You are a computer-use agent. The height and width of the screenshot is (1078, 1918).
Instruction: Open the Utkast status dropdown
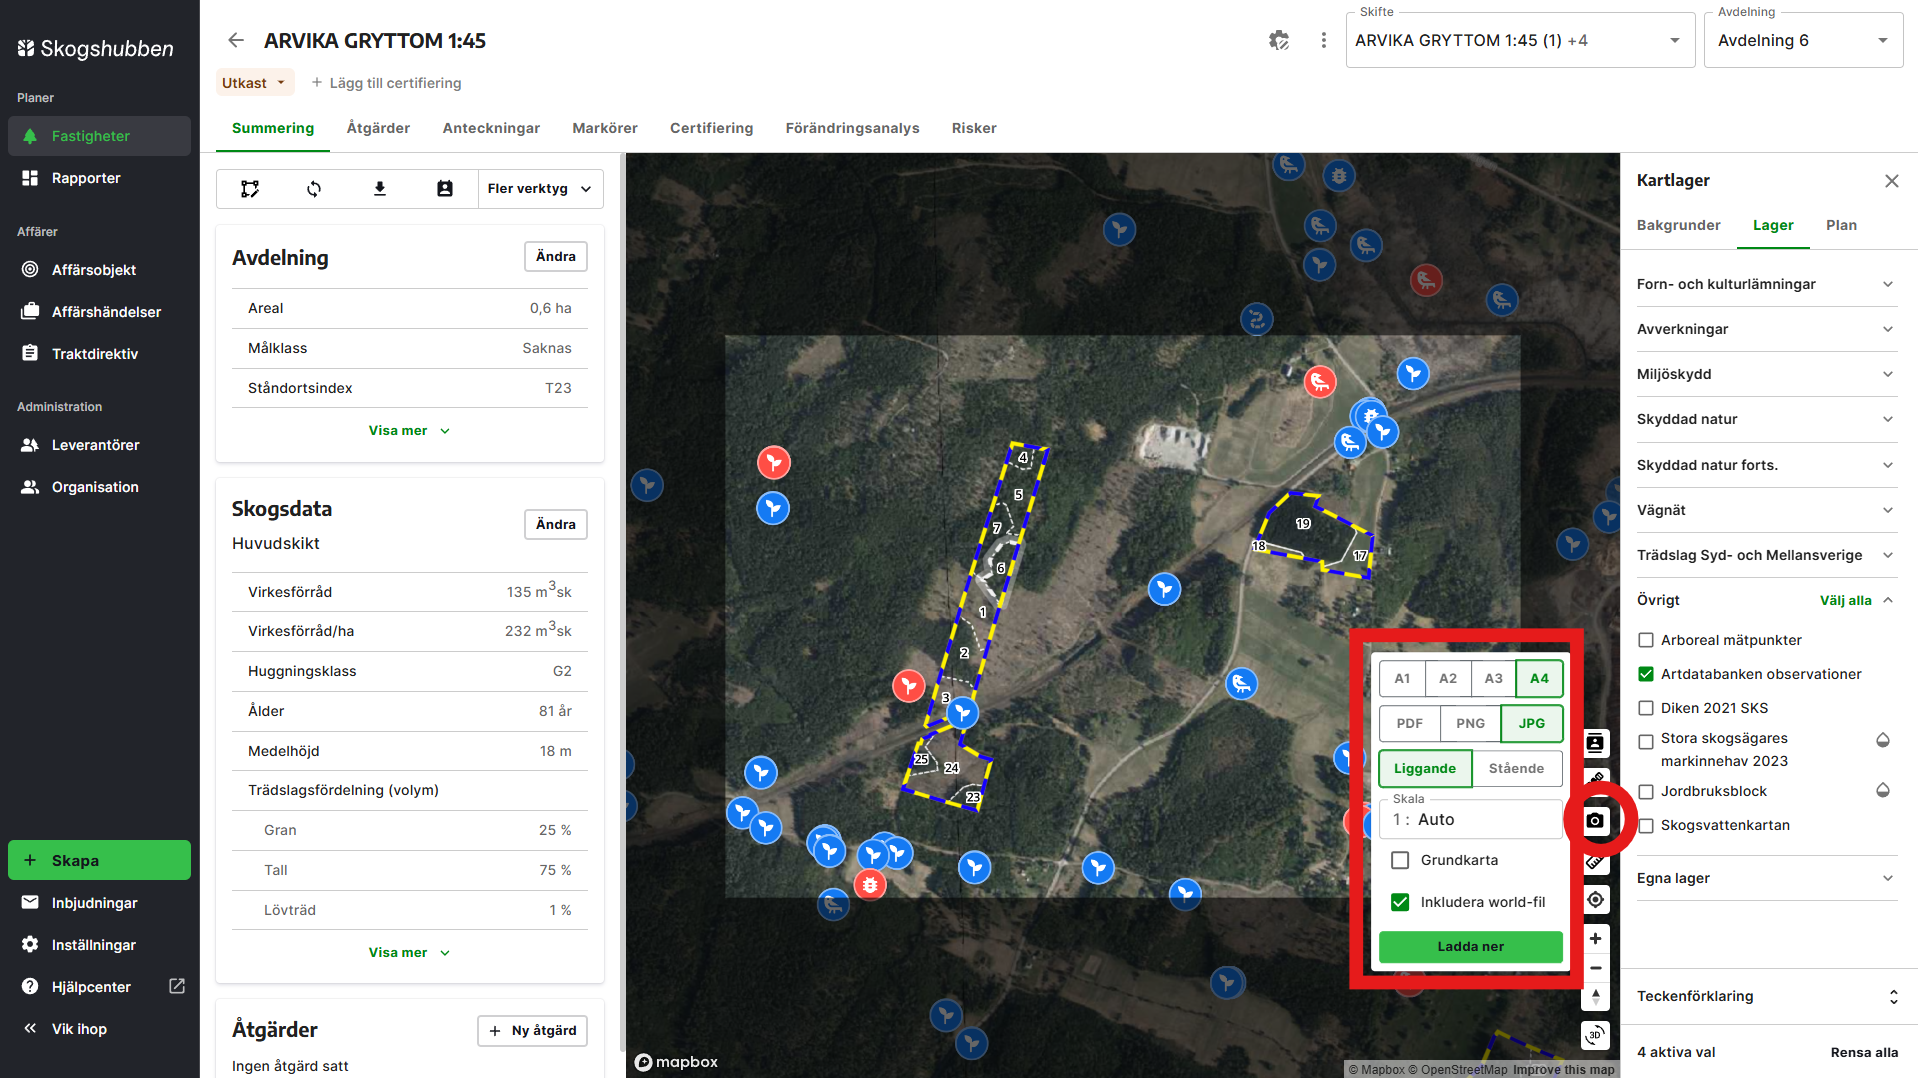tap(255, 83)
